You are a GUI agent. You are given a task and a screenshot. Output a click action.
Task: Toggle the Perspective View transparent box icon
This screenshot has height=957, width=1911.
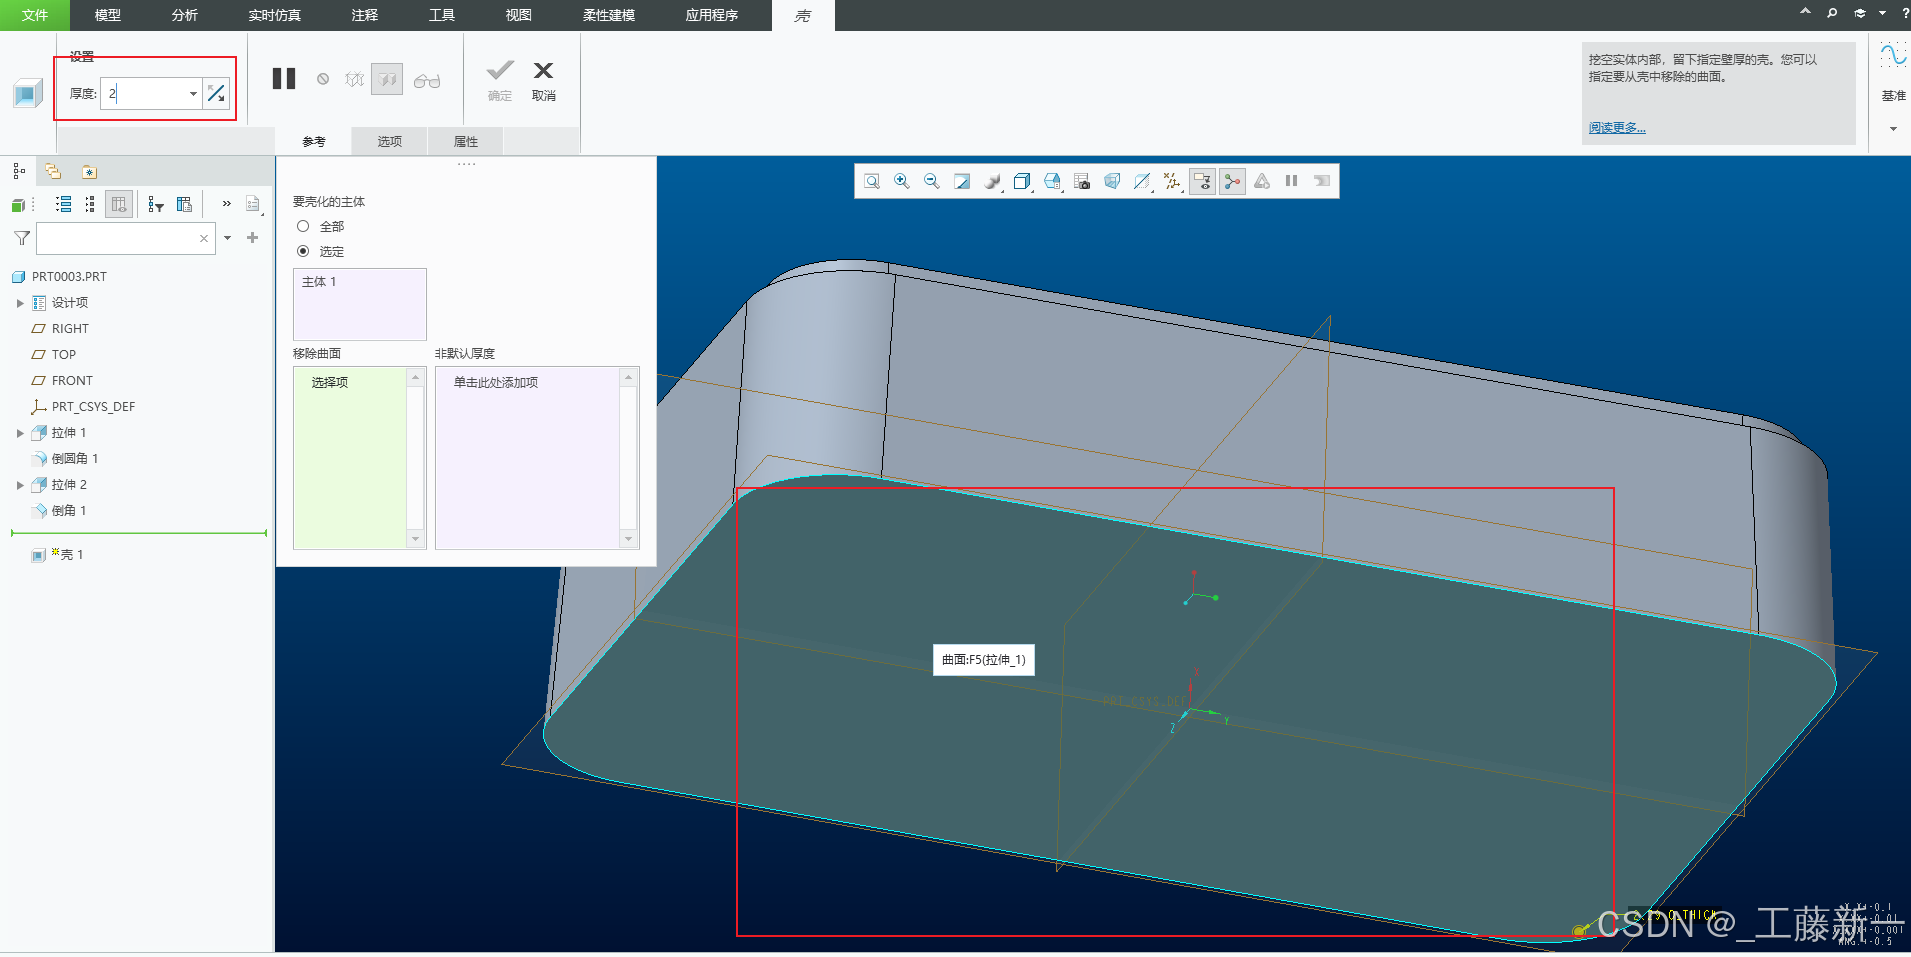click(x=1112, y=181)
